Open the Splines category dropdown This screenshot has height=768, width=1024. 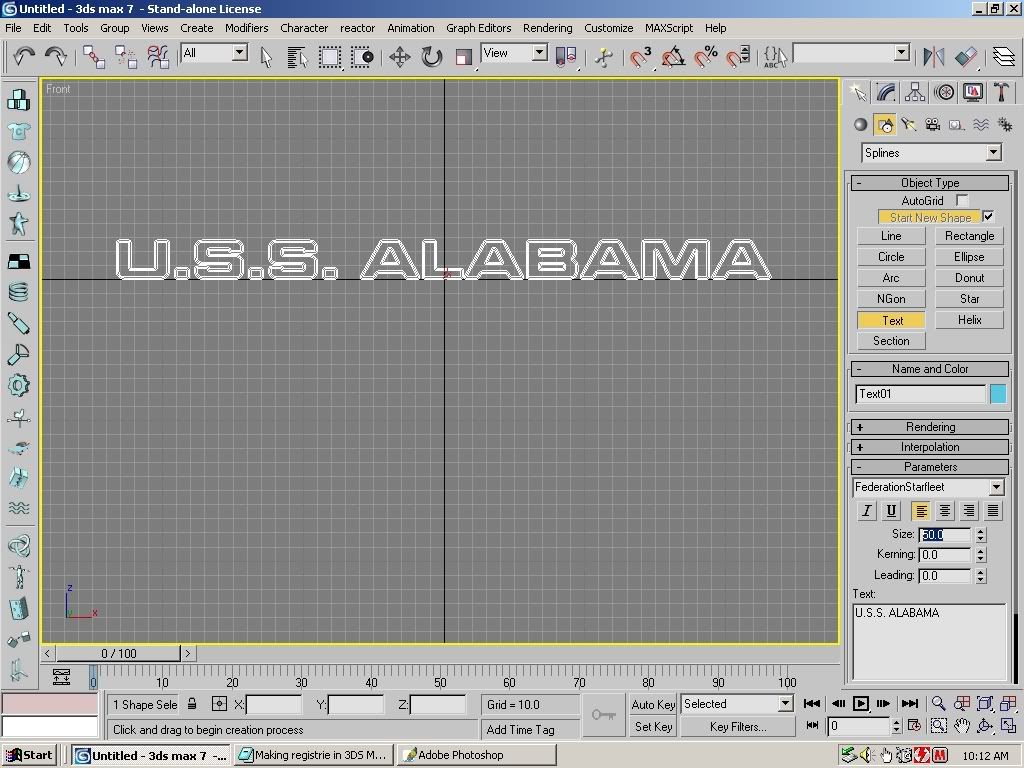(x=993, y=153)
